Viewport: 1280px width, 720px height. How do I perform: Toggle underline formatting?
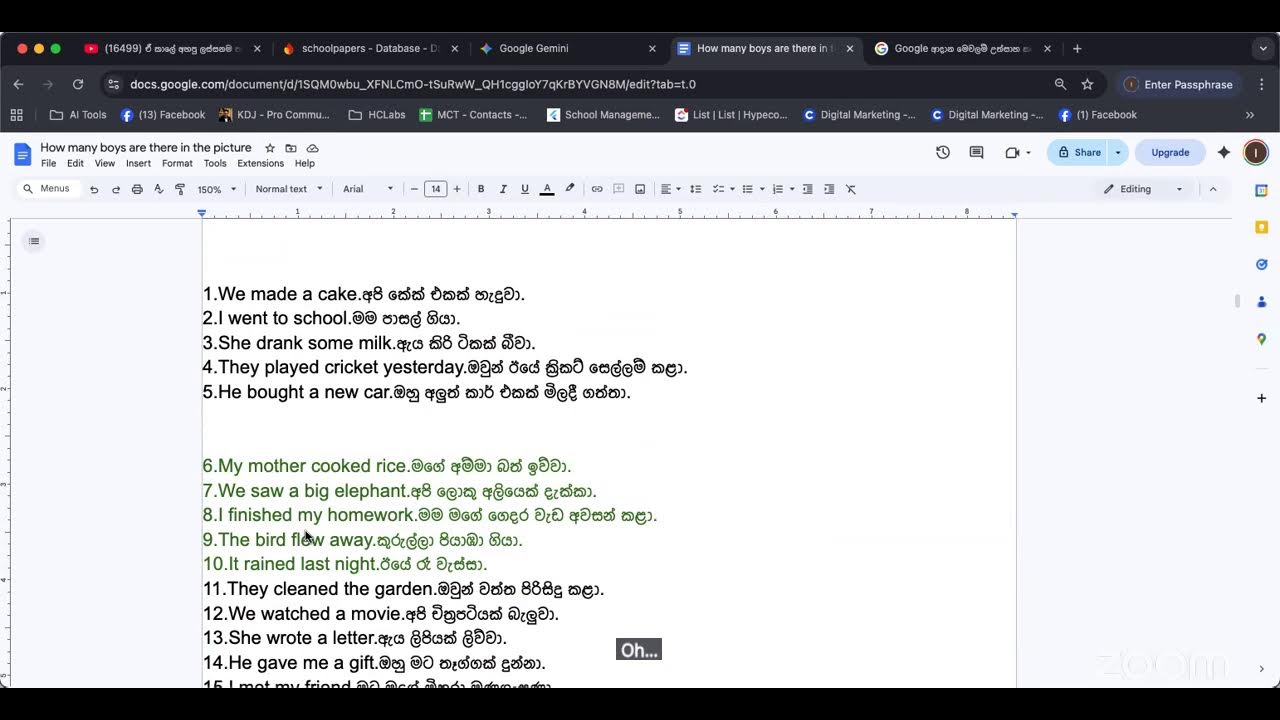(x=525, y=189)
